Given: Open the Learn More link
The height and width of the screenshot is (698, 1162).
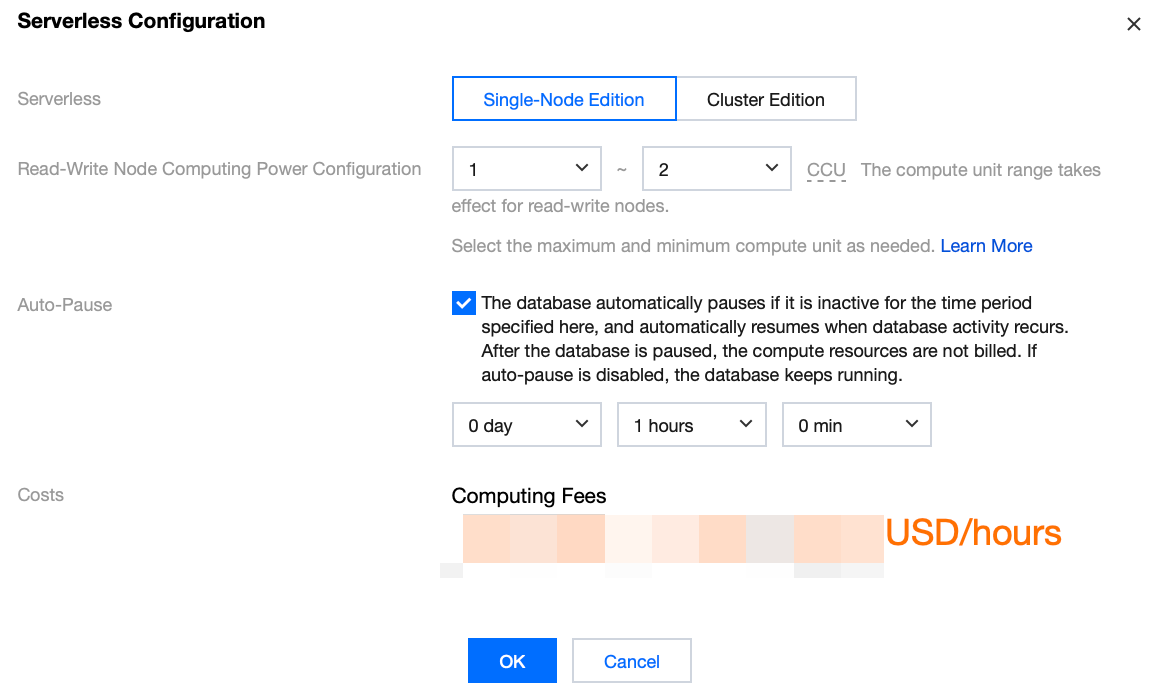Looking at the screenshot, I should pos(986,246).
